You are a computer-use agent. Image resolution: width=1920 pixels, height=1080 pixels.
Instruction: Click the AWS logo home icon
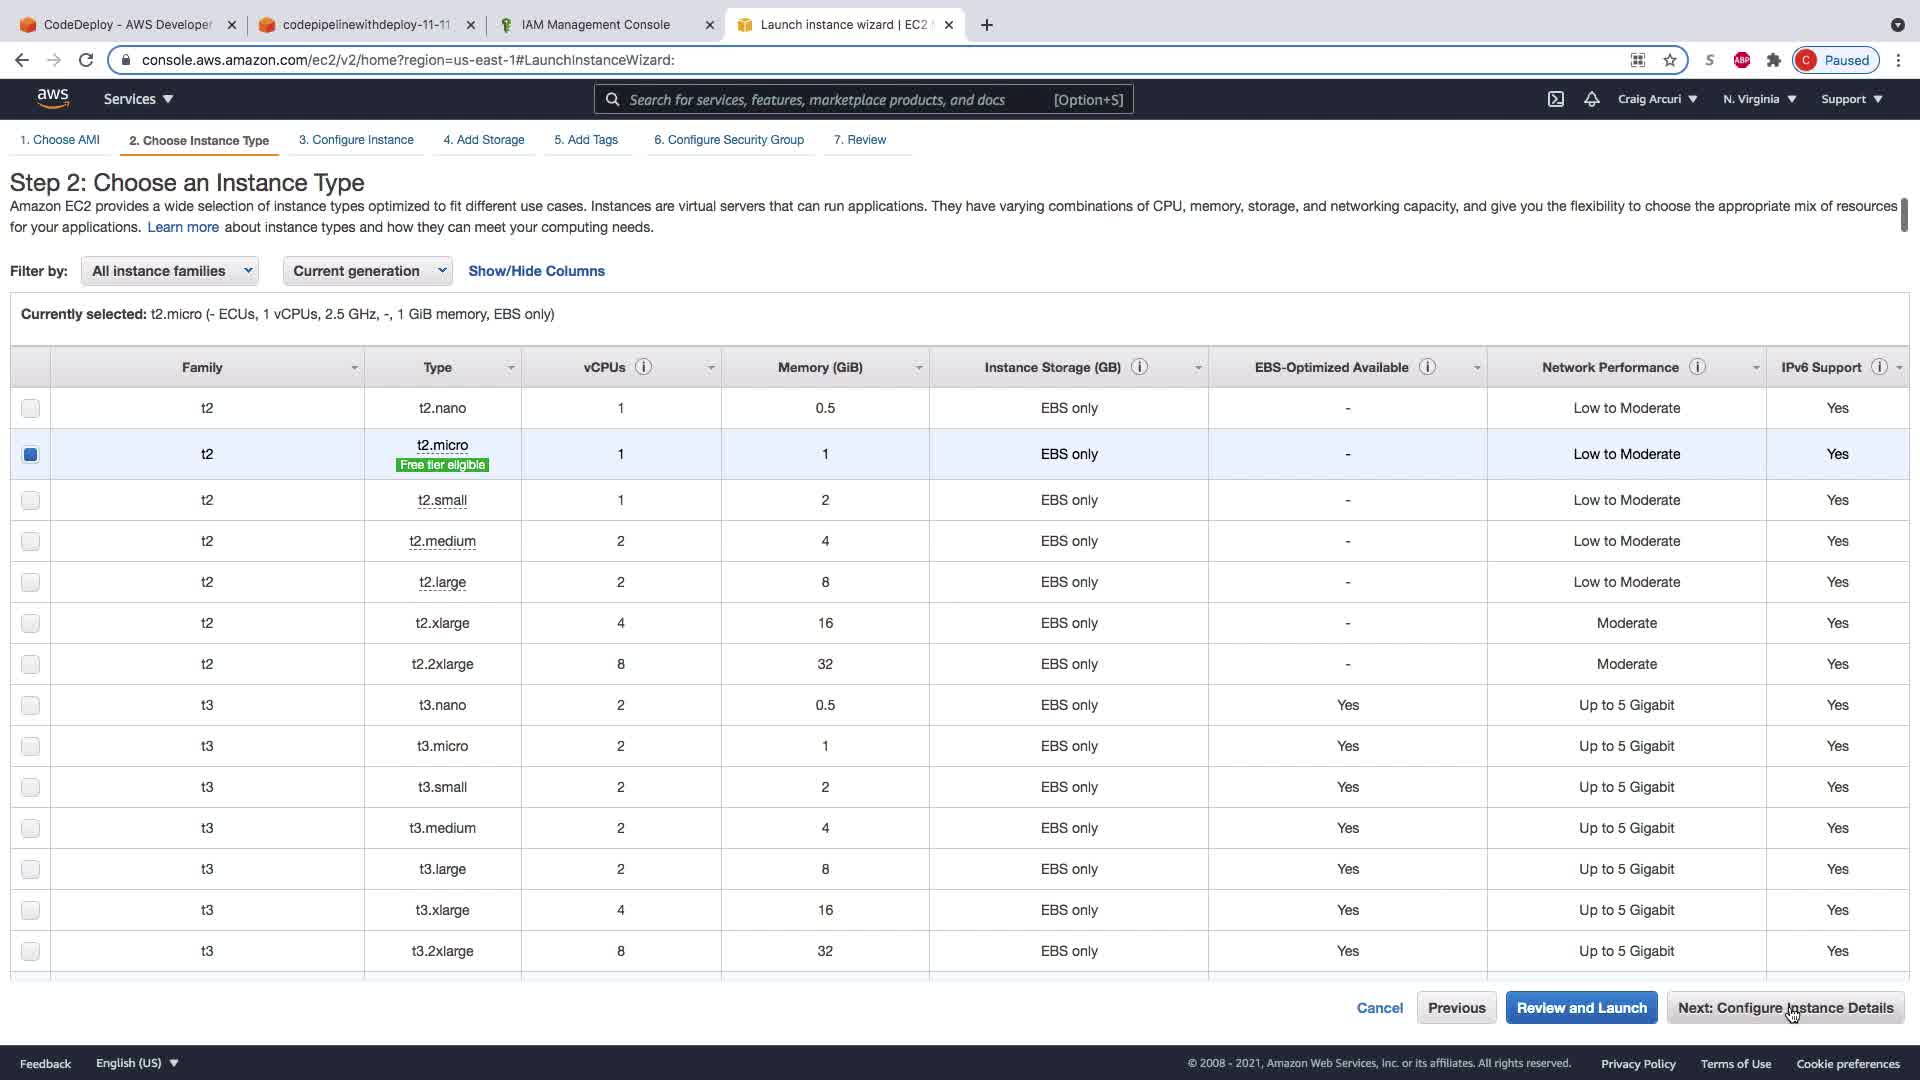53,98
